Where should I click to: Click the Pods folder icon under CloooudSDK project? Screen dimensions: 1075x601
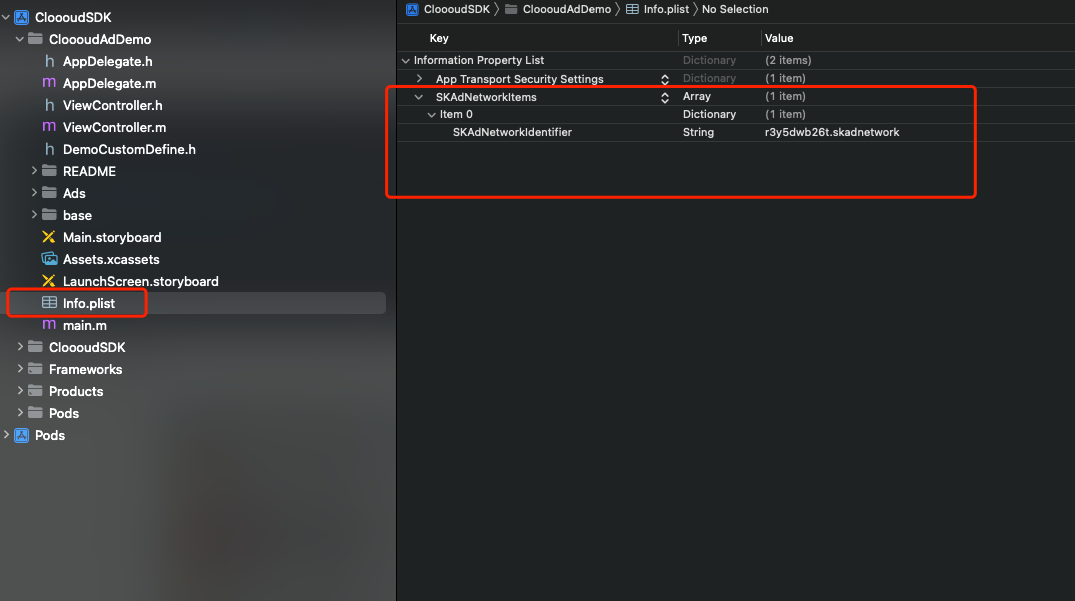36,413
